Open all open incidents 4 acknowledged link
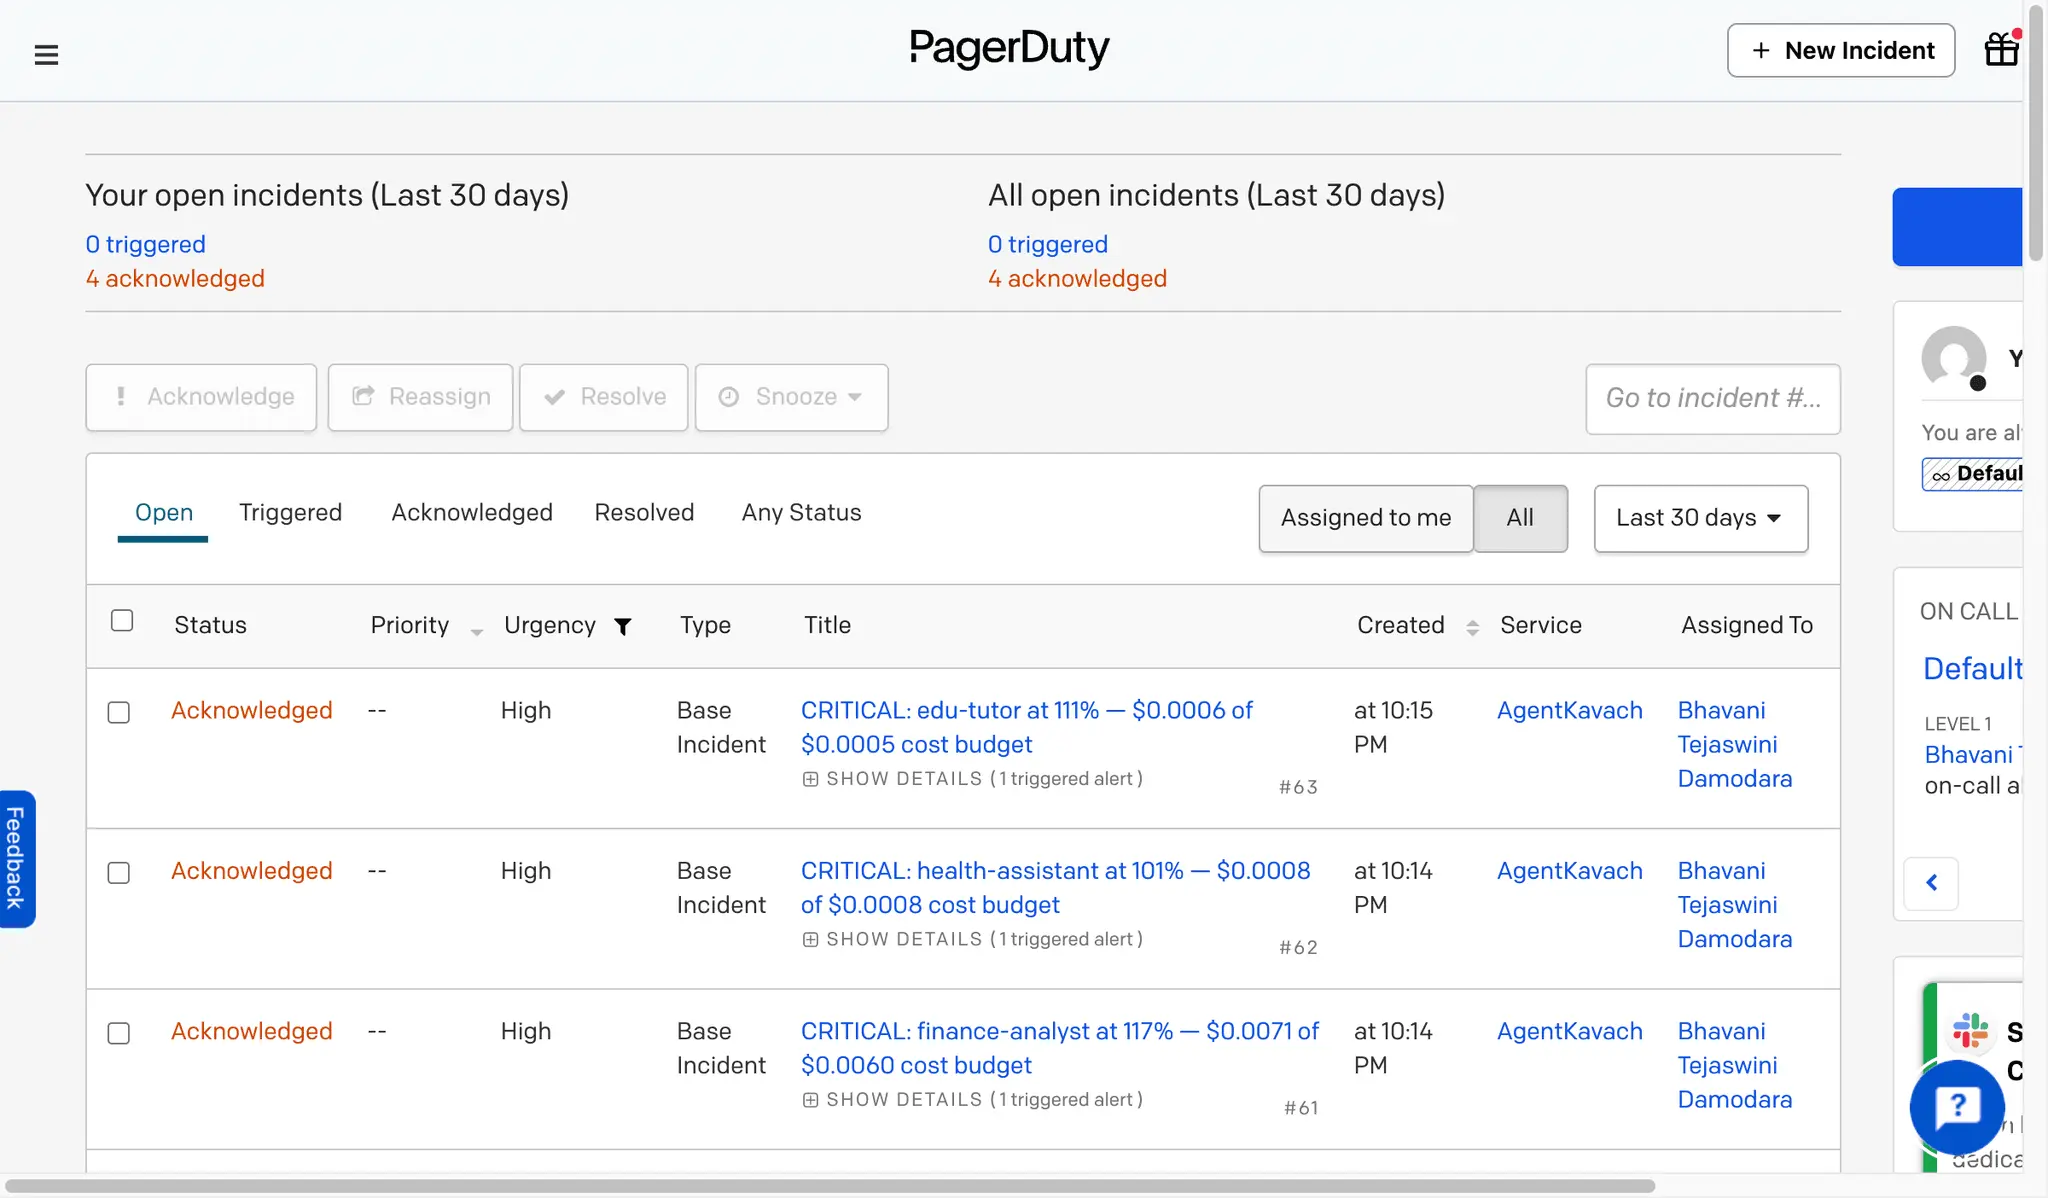This screenshot has width=2048, height=1198. [x=1077, y=278]
